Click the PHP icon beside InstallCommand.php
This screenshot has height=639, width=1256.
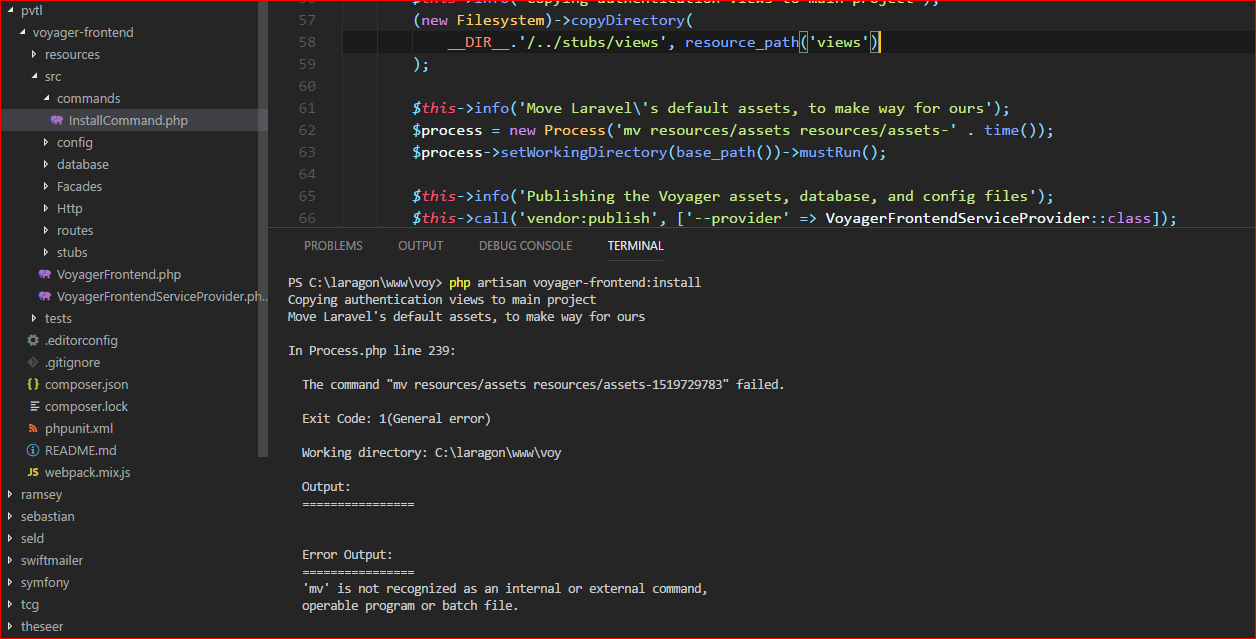[57, 120]
